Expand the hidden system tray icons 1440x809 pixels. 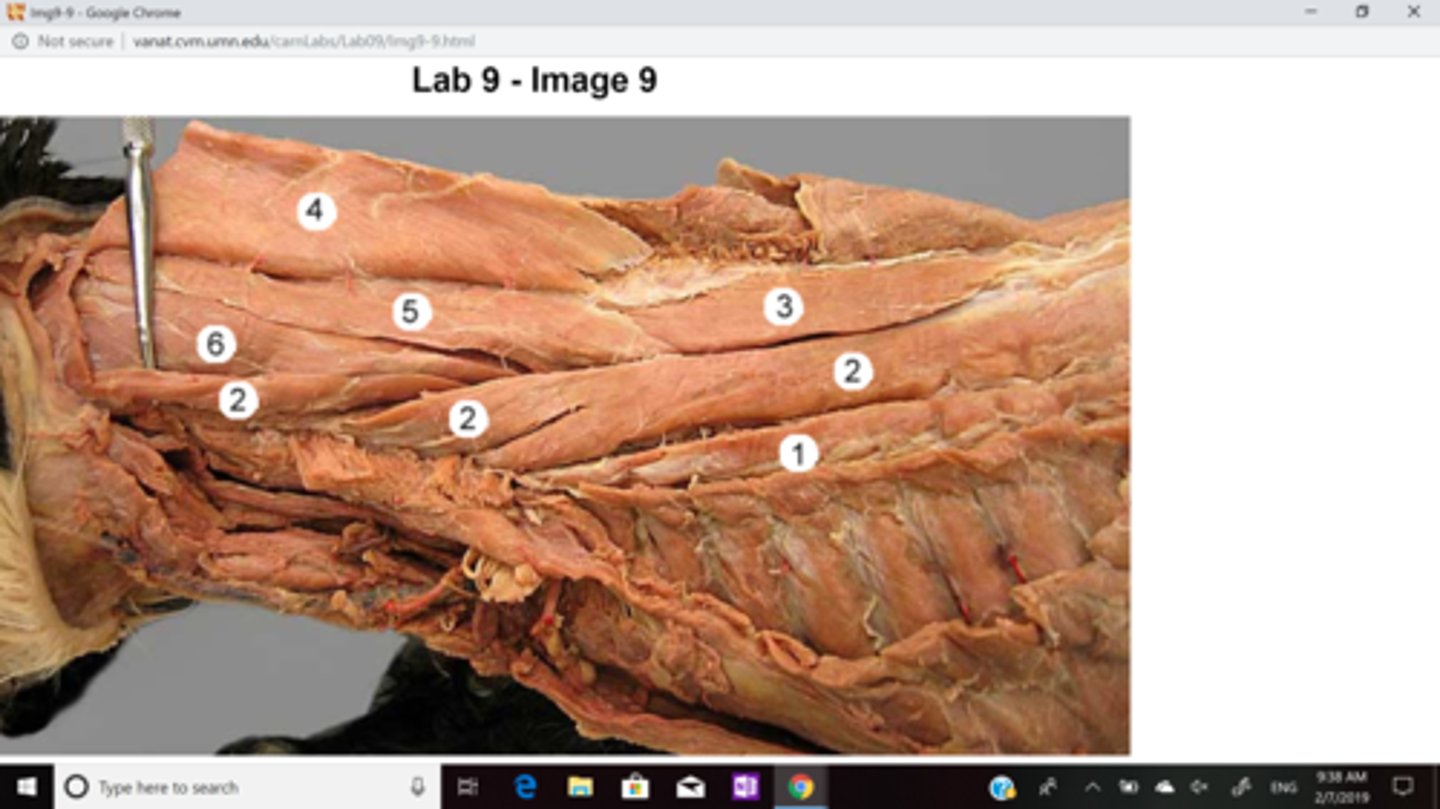pyautogui.click(x=1092, y=788)
